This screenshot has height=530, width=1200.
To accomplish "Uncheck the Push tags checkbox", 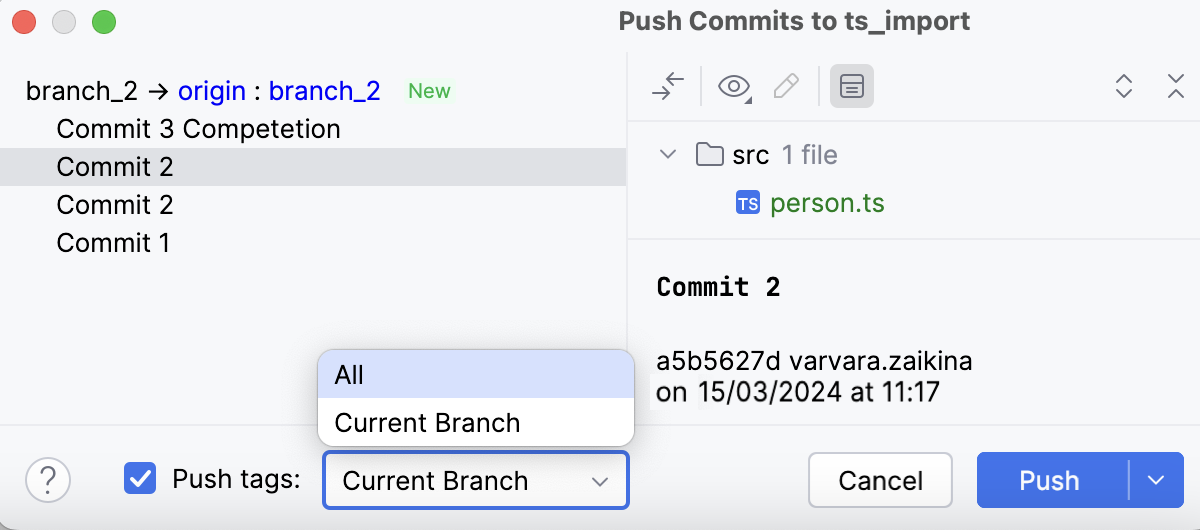I will 140,479.
